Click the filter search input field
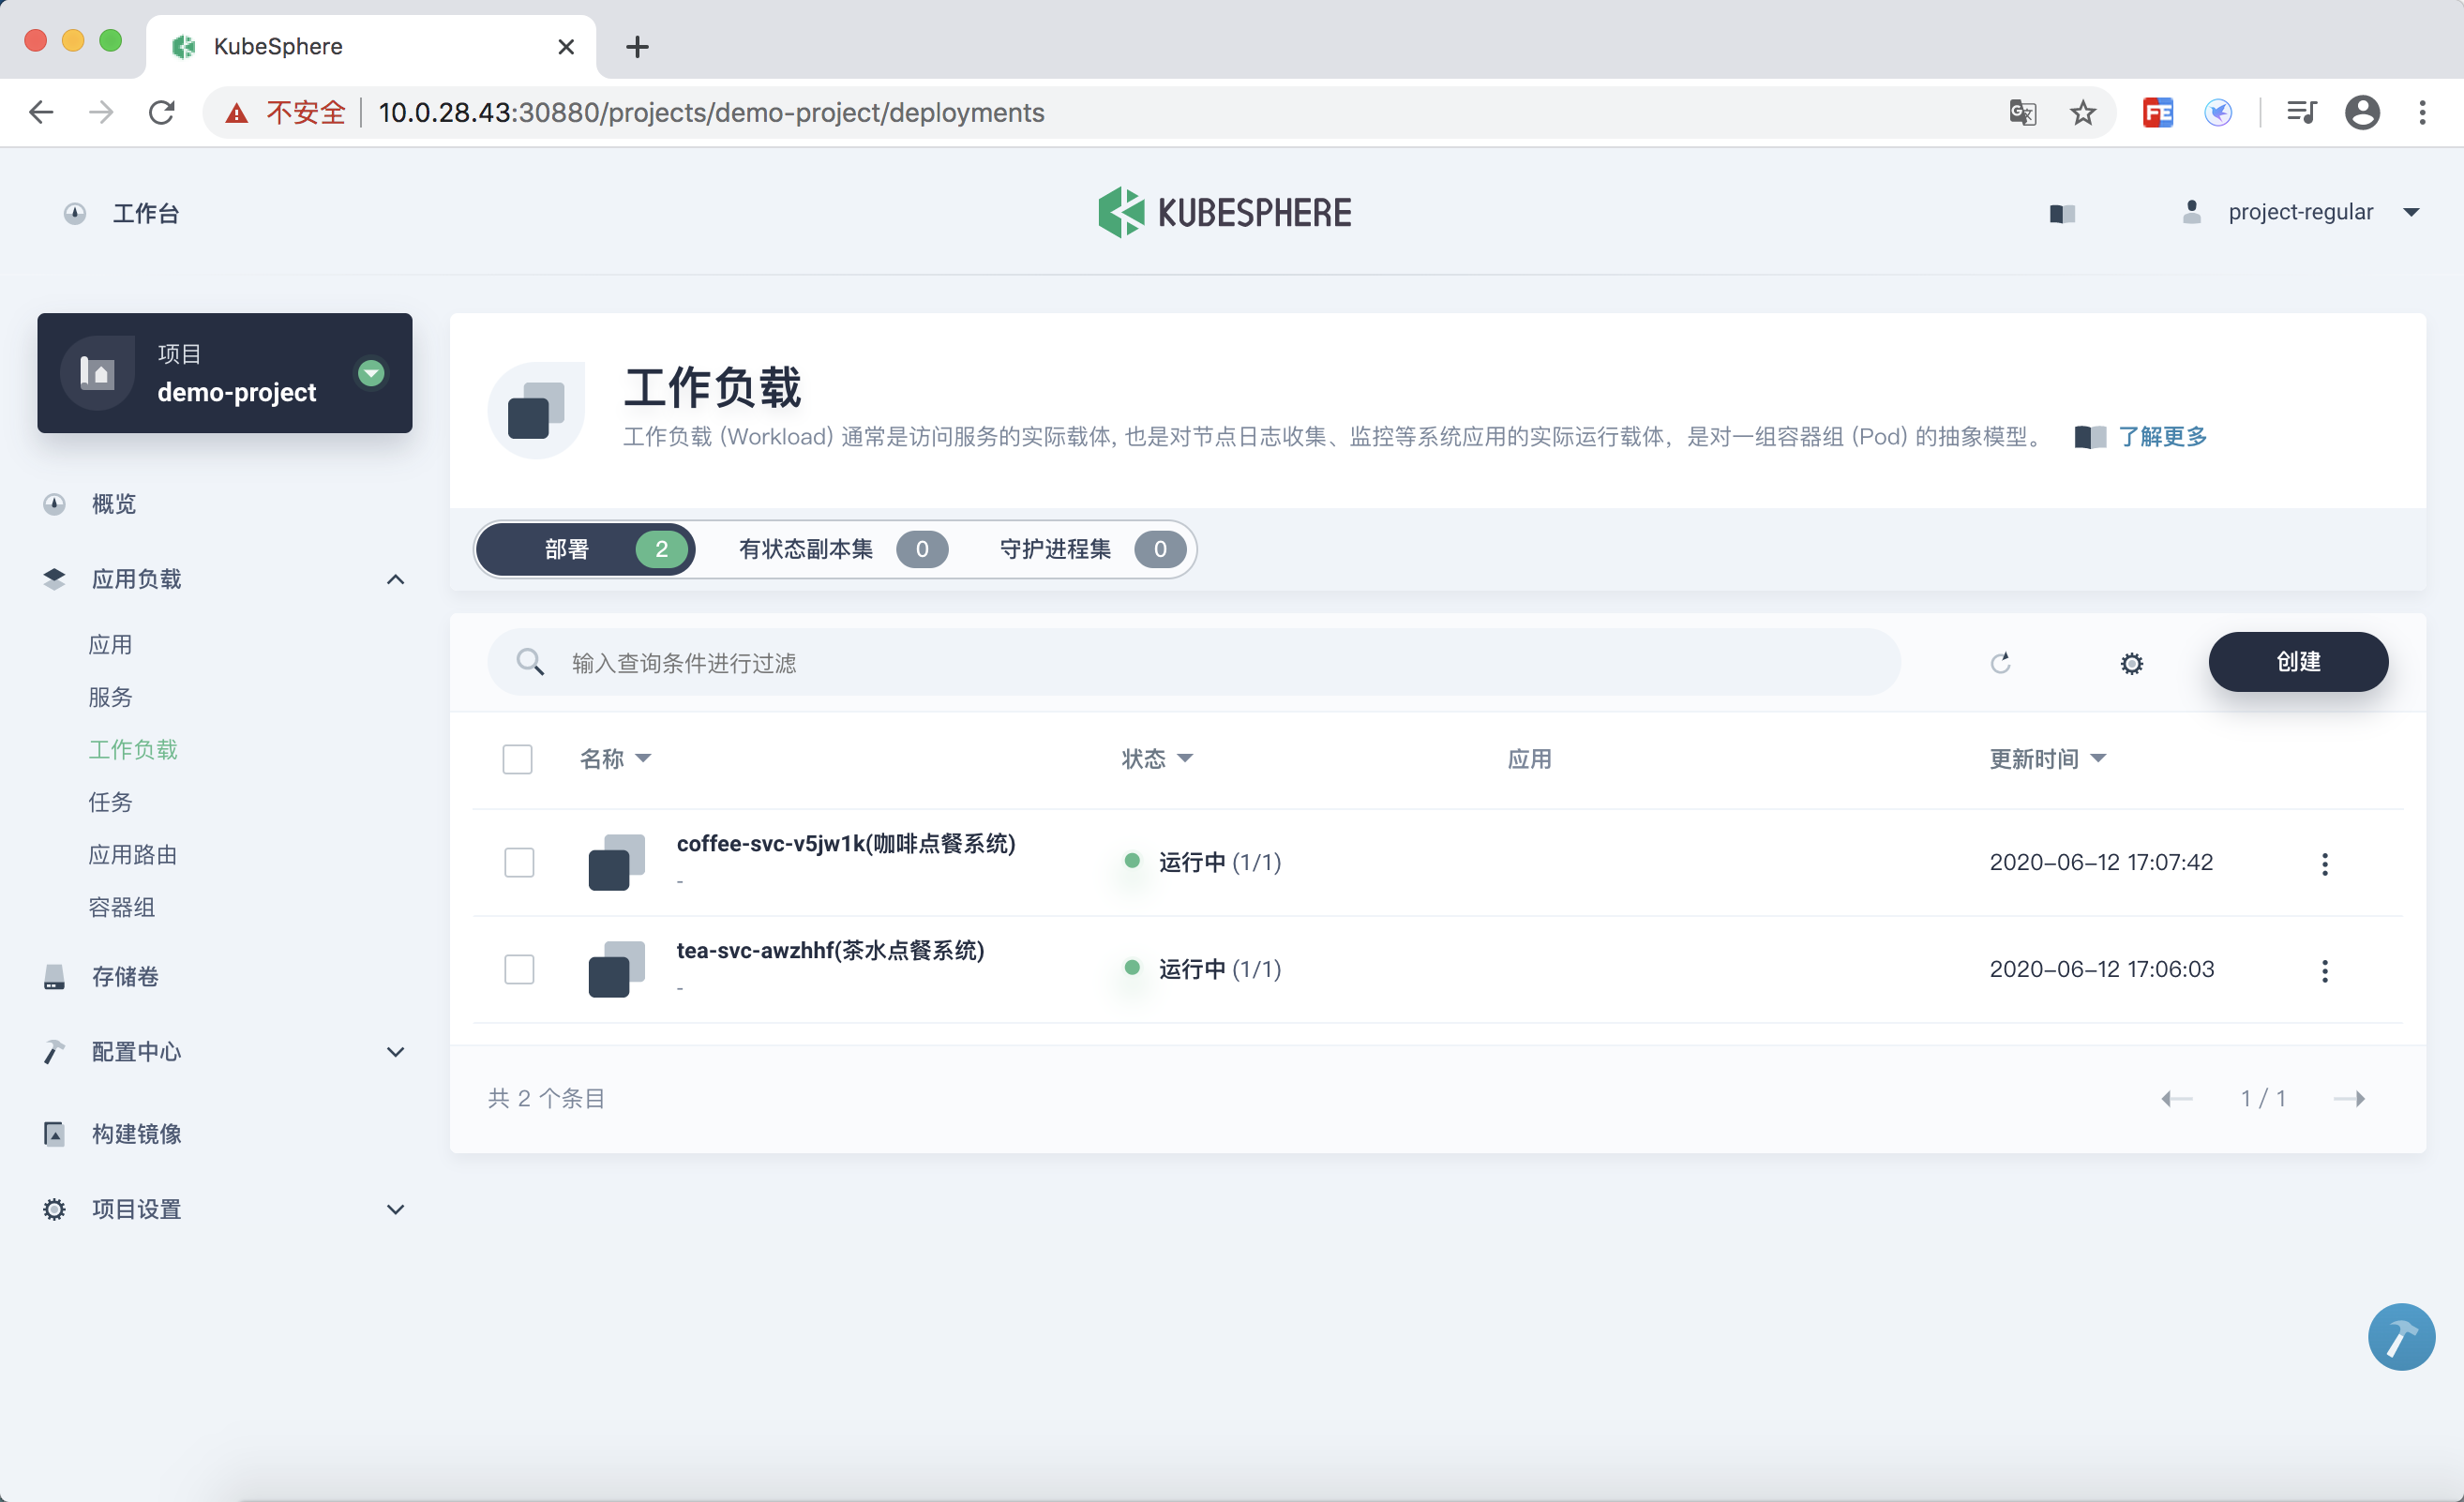This screenshot has height=1502, width=2464. pyautogui.click(x=1200, y=663)
